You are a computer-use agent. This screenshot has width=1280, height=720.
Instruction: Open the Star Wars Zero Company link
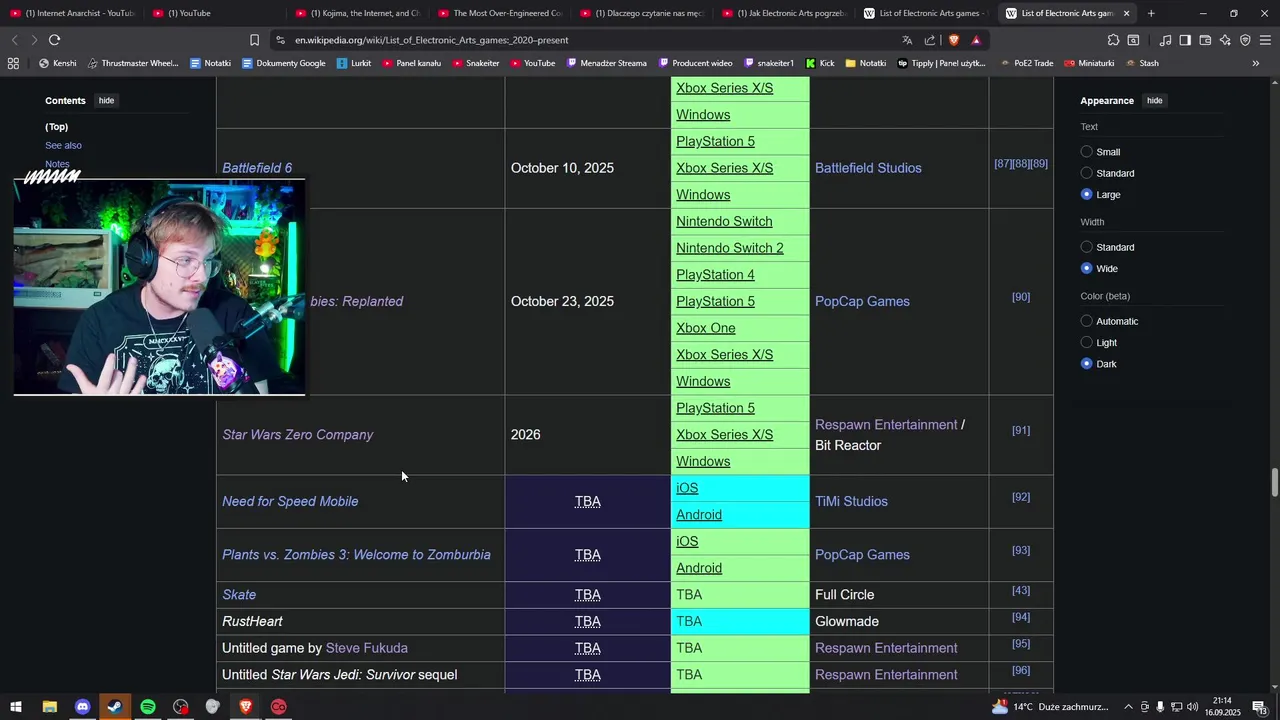[x=297, y=435]
